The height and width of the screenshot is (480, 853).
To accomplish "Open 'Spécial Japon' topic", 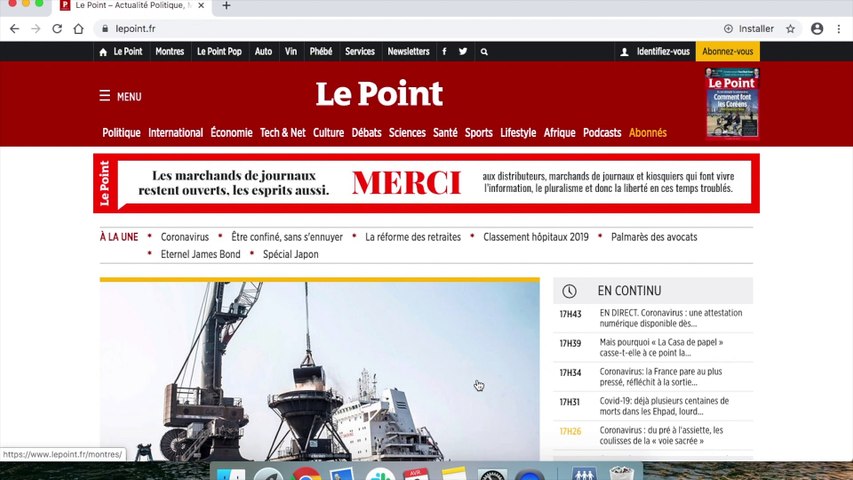I will [x=290, y=254].
